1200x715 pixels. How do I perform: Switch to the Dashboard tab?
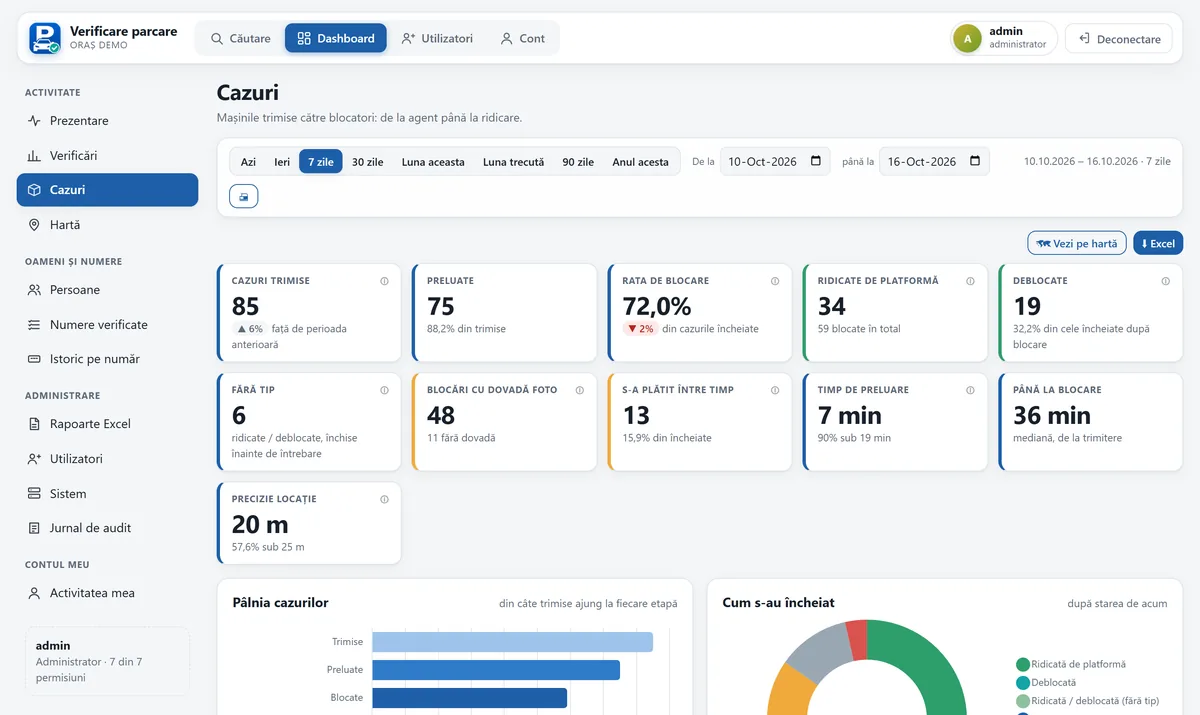(x=336, y=38)
